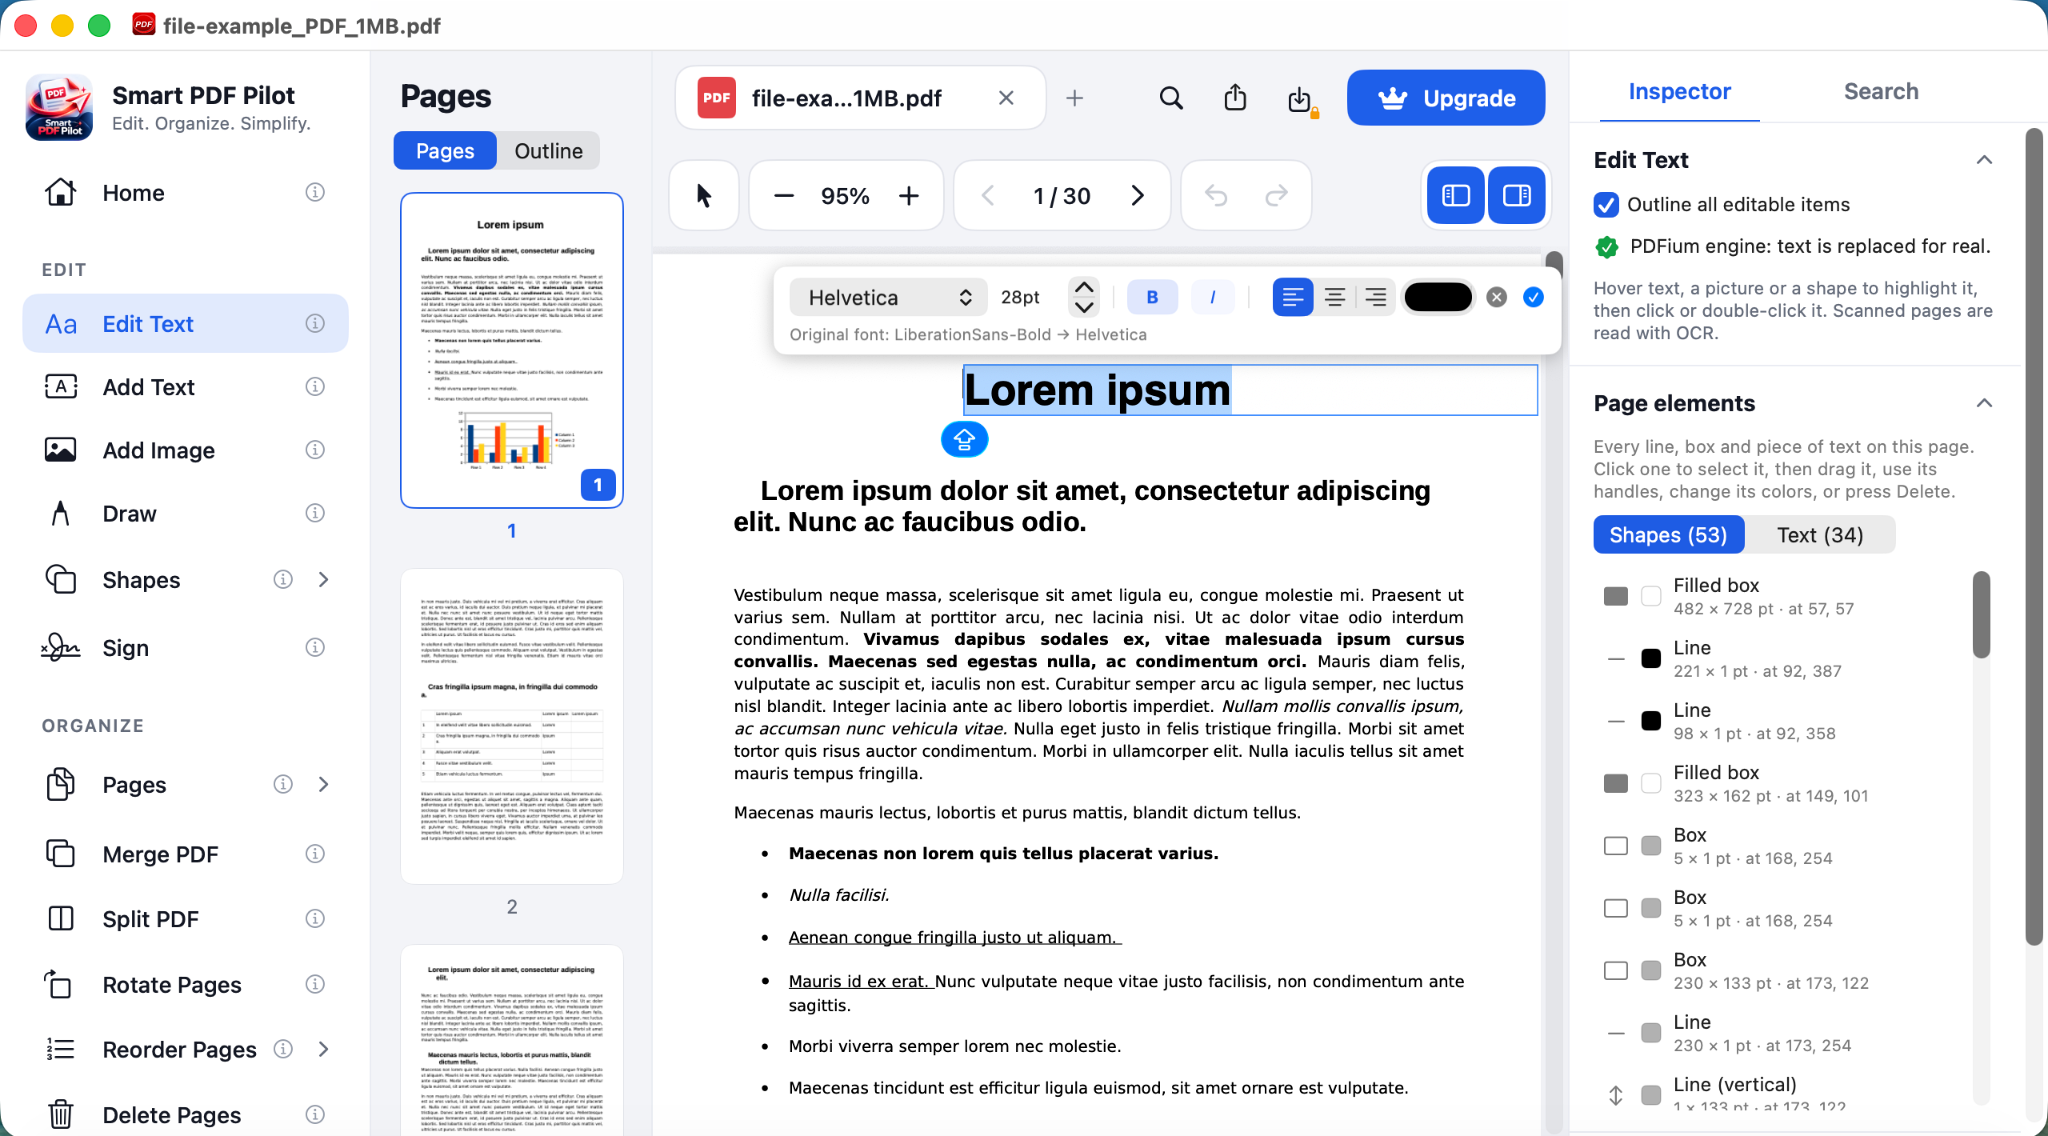The height and width of the screenshot is (1136, 2048).
Task: Confirm text edit with blue checkmark
Action: tap(1533, 297)
